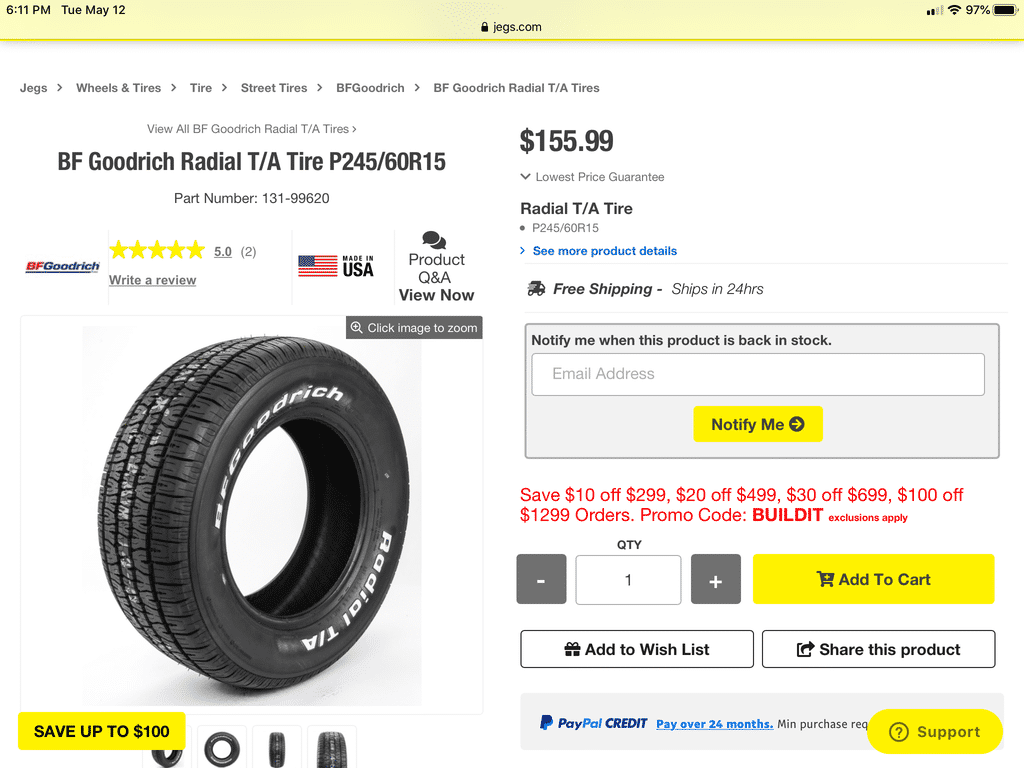1024x768 pixels.
Task: Click the magnifier zoom icon on image
Action: pos(356,328)
